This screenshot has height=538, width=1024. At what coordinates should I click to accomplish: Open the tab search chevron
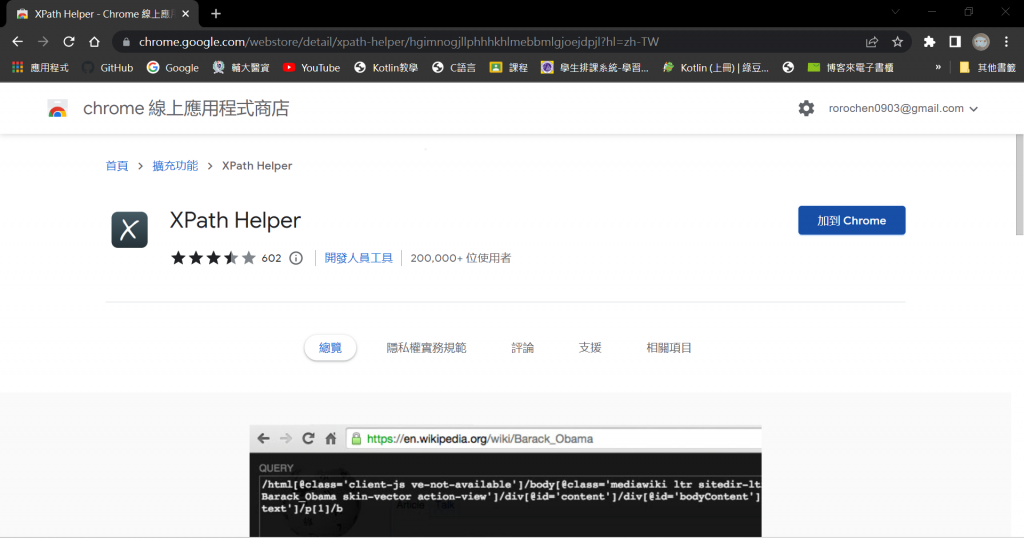click(895, 12)
